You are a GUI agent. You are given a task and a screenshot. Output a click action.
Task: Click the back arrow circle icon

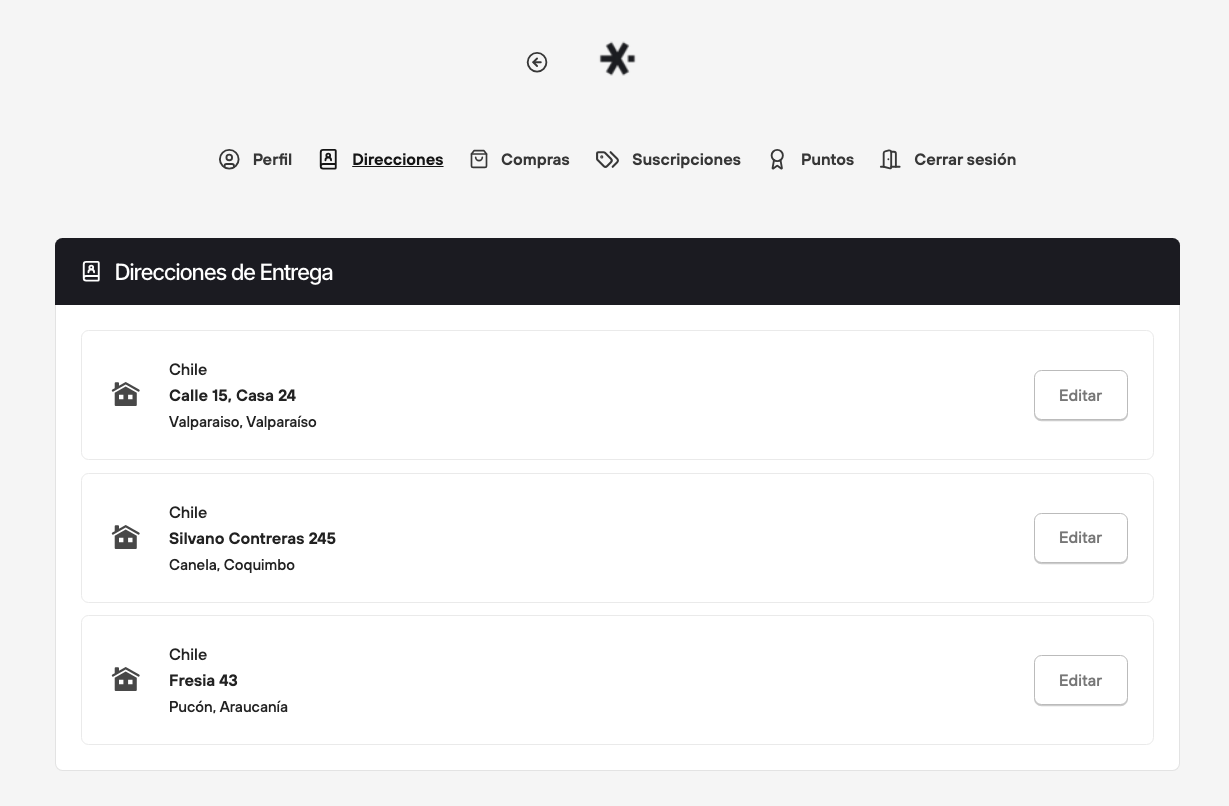(x=537, y=62)
